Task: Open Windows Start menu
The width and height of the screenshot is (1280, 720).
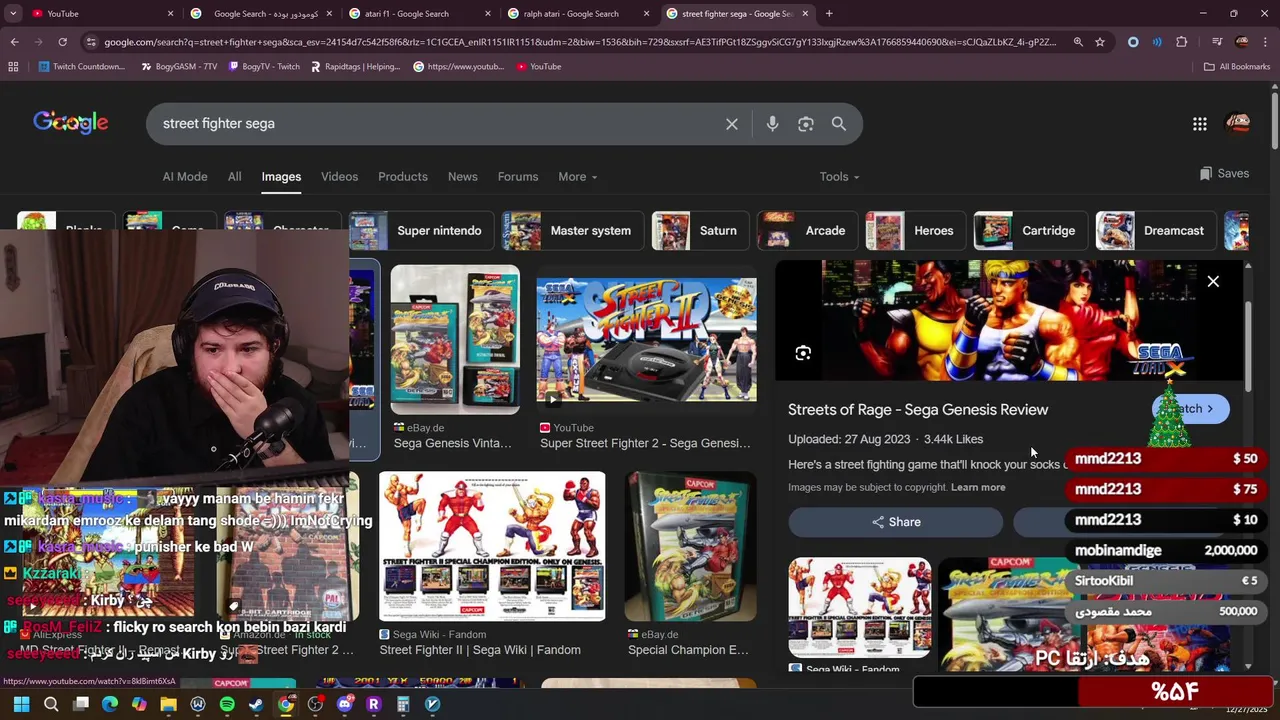Action: (x=21, y=704)
